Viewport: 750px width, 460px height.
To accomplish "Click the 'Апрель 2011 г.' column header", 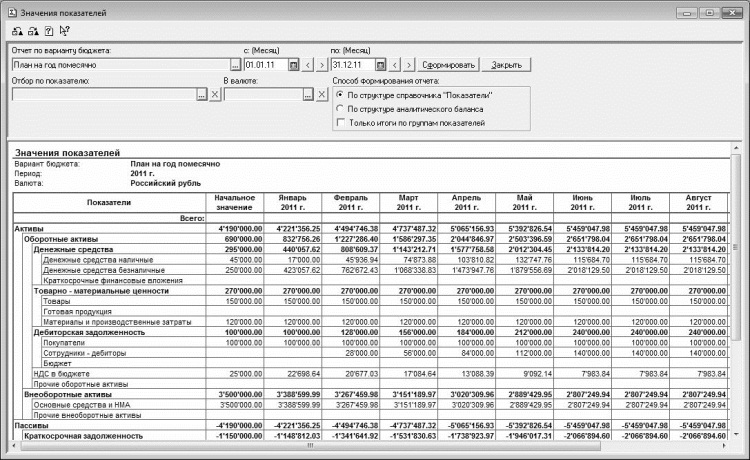I will tap(466, 203).
